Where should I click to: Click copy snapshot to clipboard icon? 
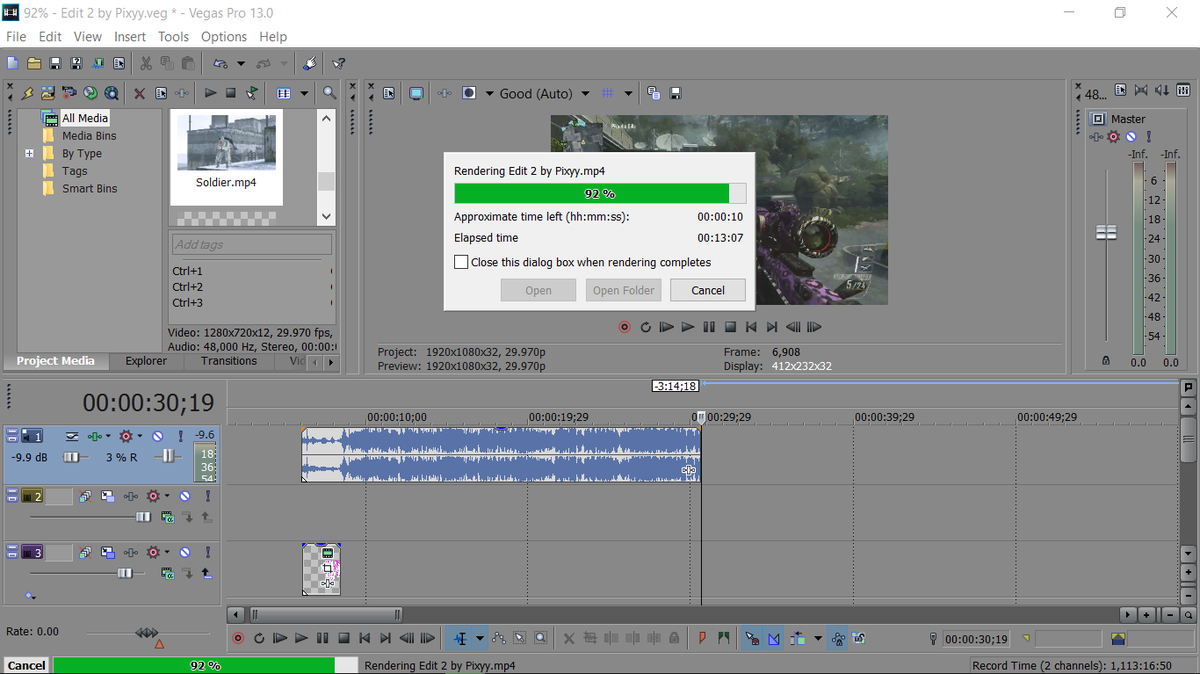[654, 93]
